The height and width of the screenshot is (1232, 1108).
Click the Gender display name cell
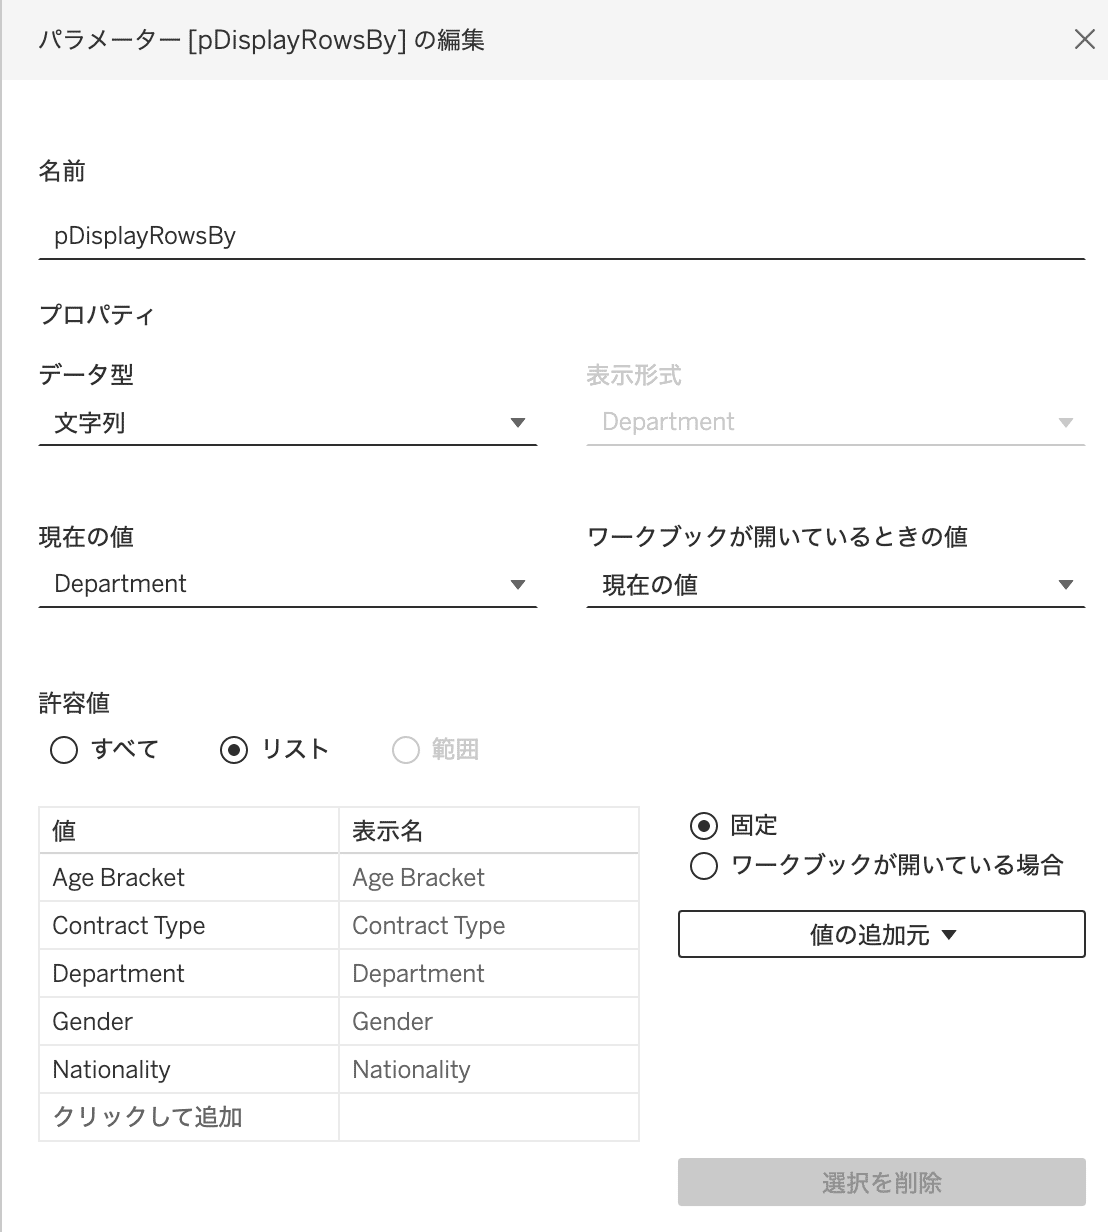pyautogui.click(x=489, y=1022)
